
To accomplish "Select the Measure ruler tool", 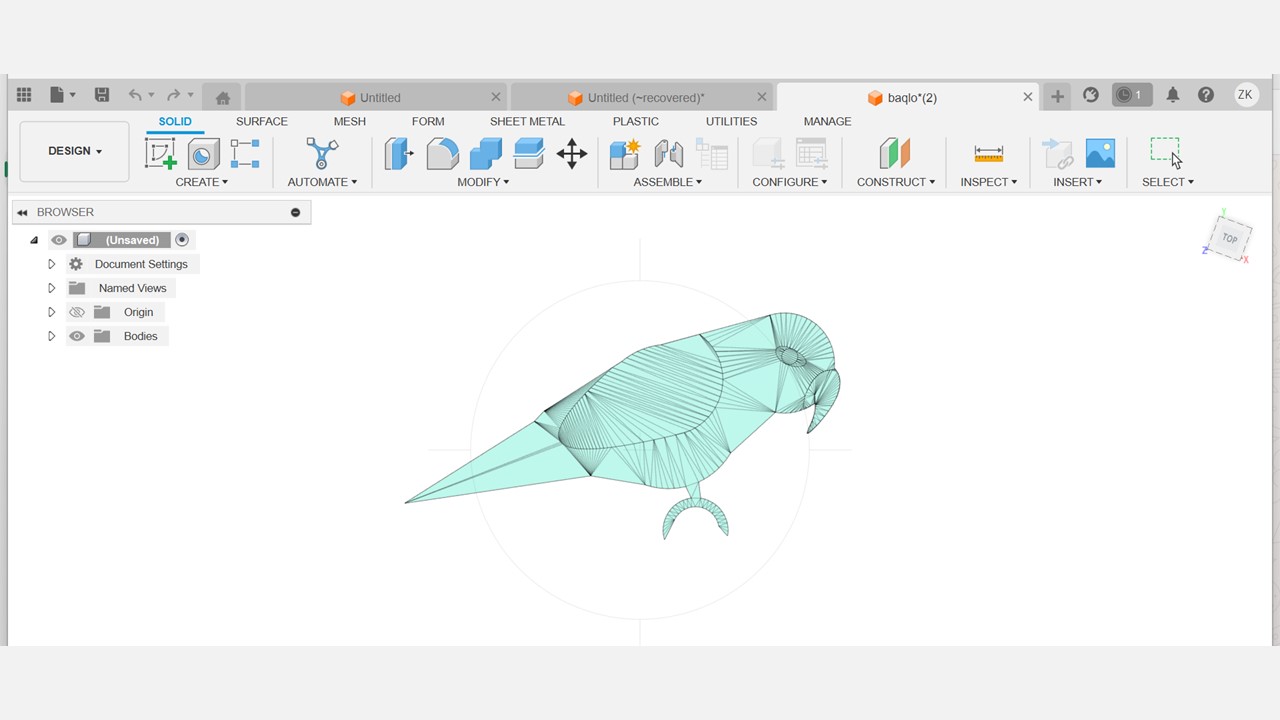I will click(x=988, y=153).
